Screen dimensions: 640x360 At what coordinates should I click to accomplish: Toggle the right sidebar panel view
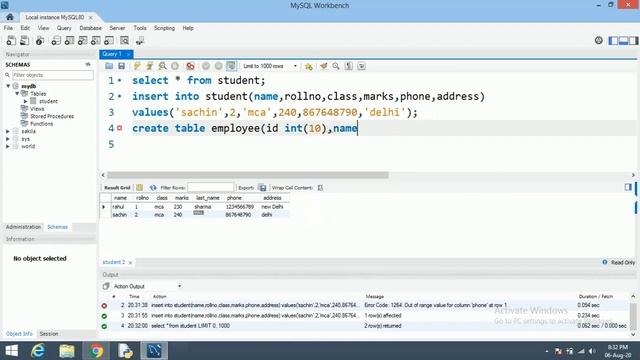(633, 40)
